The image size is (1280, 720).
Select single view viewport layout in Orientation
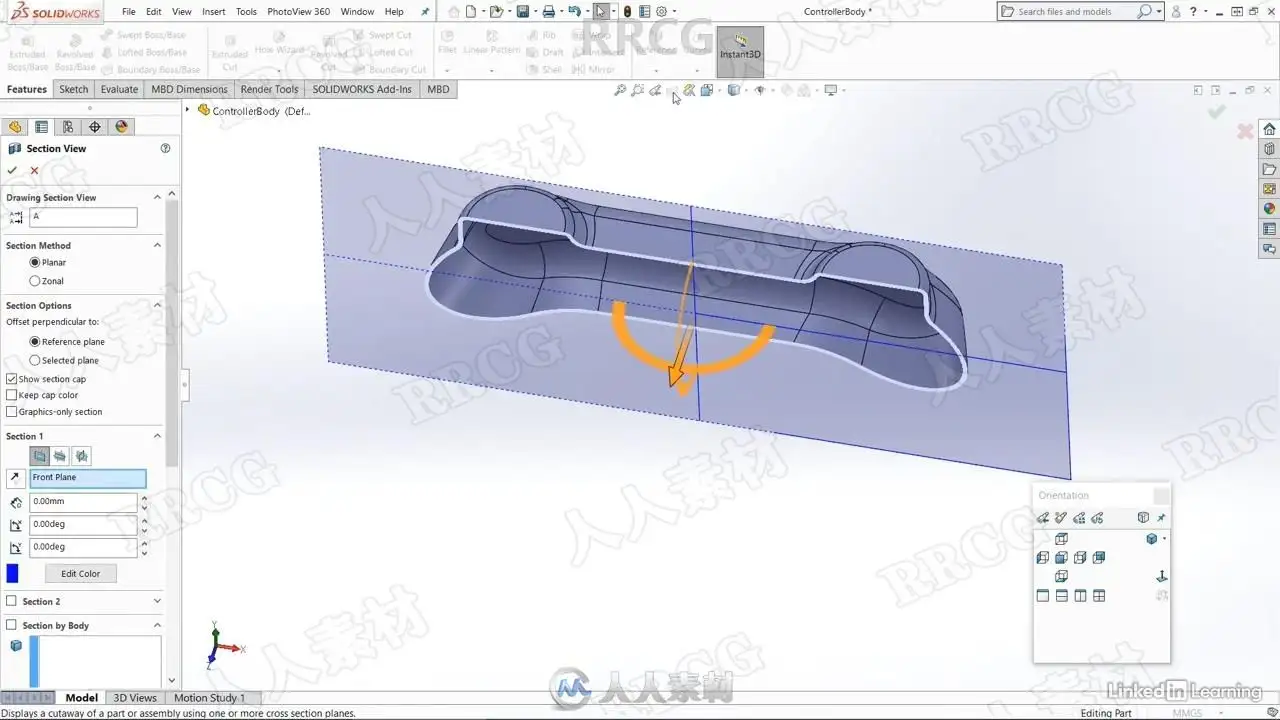1043,596
